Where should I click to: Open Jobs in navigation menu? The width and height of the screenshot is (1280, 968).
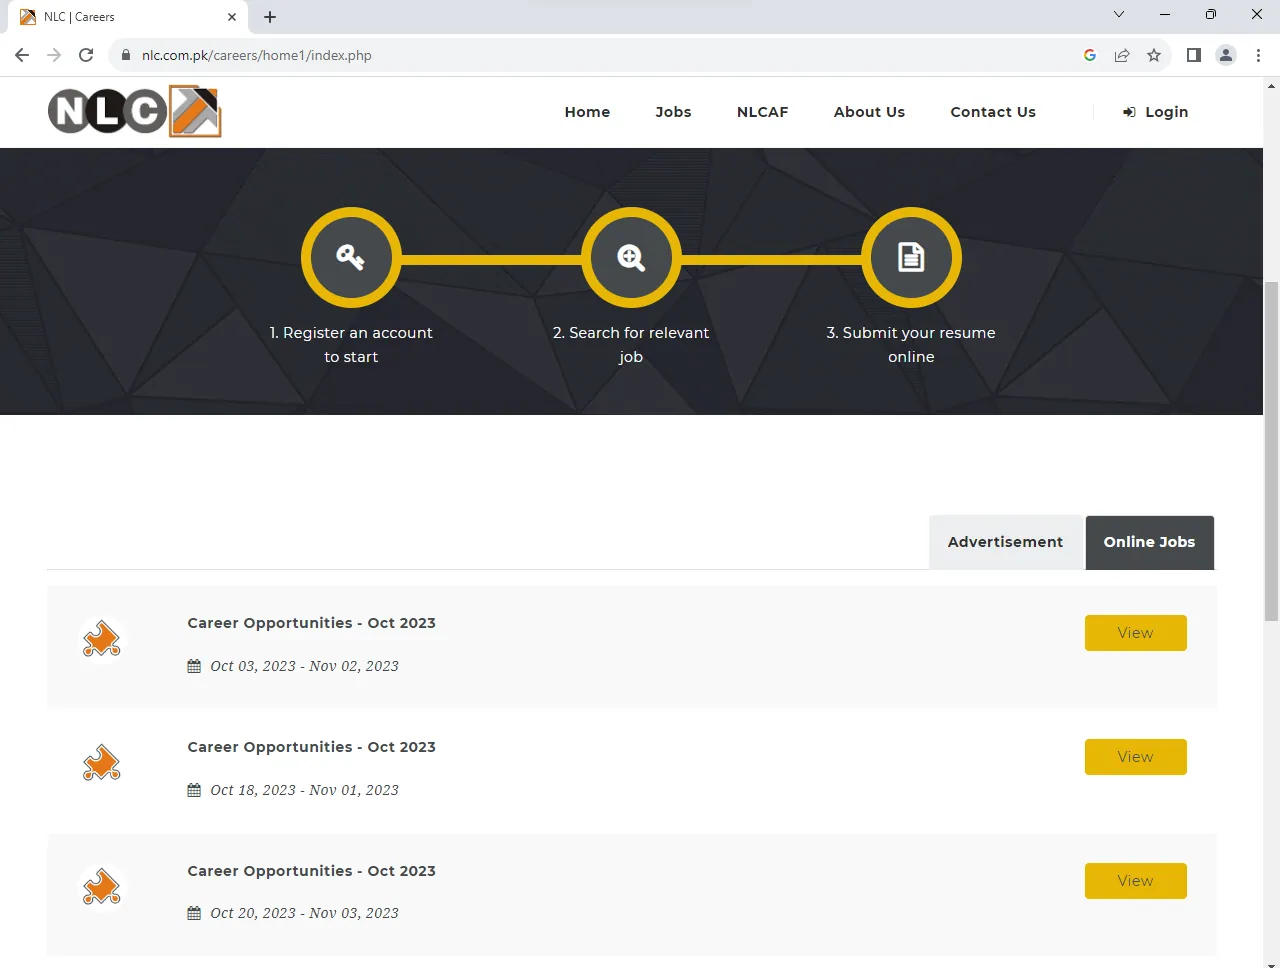[673, 112]
